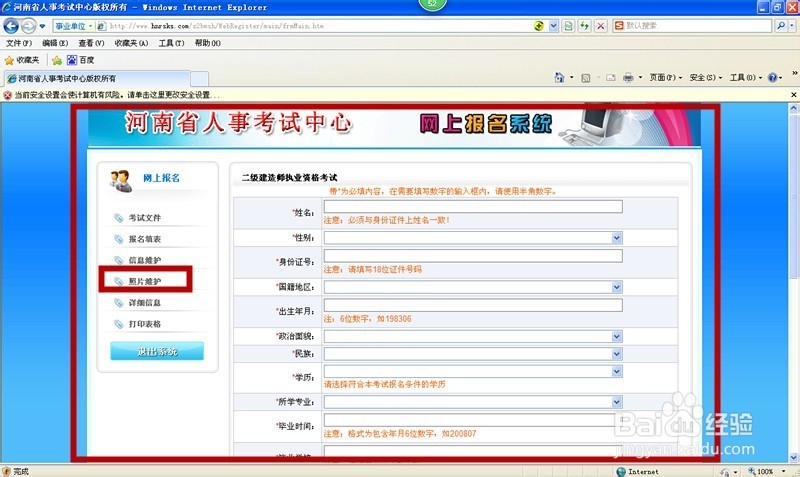Open the 100% zoom level control

[x=766, y=471]
